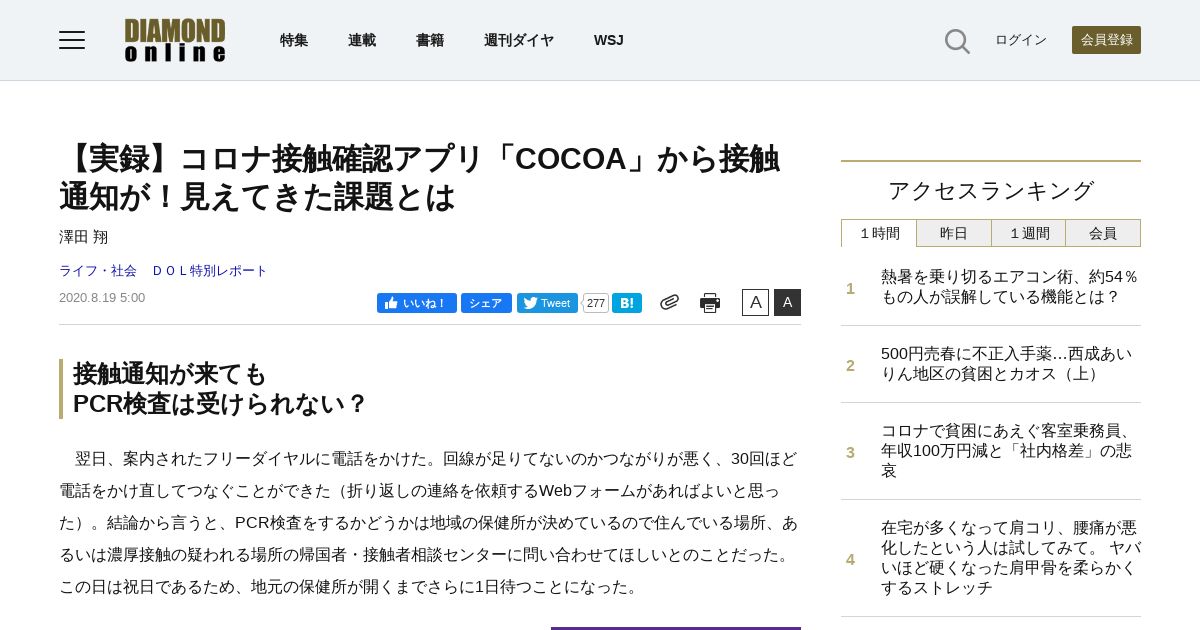Click the ログイン link
This screenshot has width=1200, height=630.
pyautogui.click(x=1021, y=40)
